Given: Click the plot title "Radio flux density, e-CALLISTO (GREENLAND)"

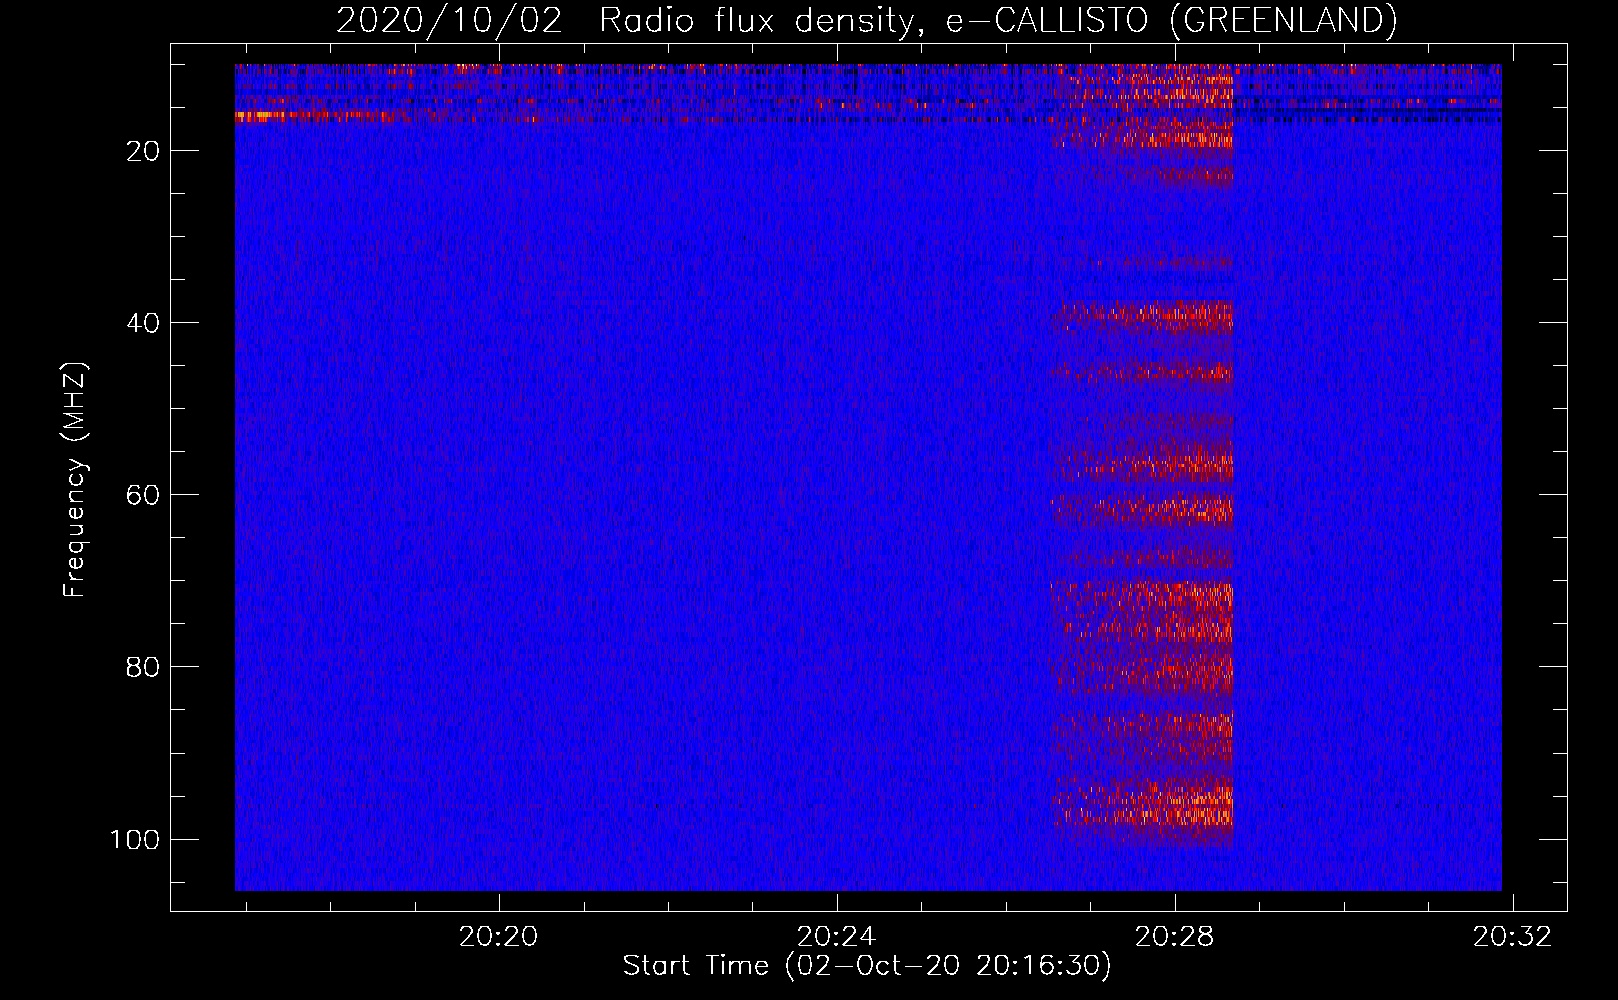Looking at the screenshot, I should 998,21.
